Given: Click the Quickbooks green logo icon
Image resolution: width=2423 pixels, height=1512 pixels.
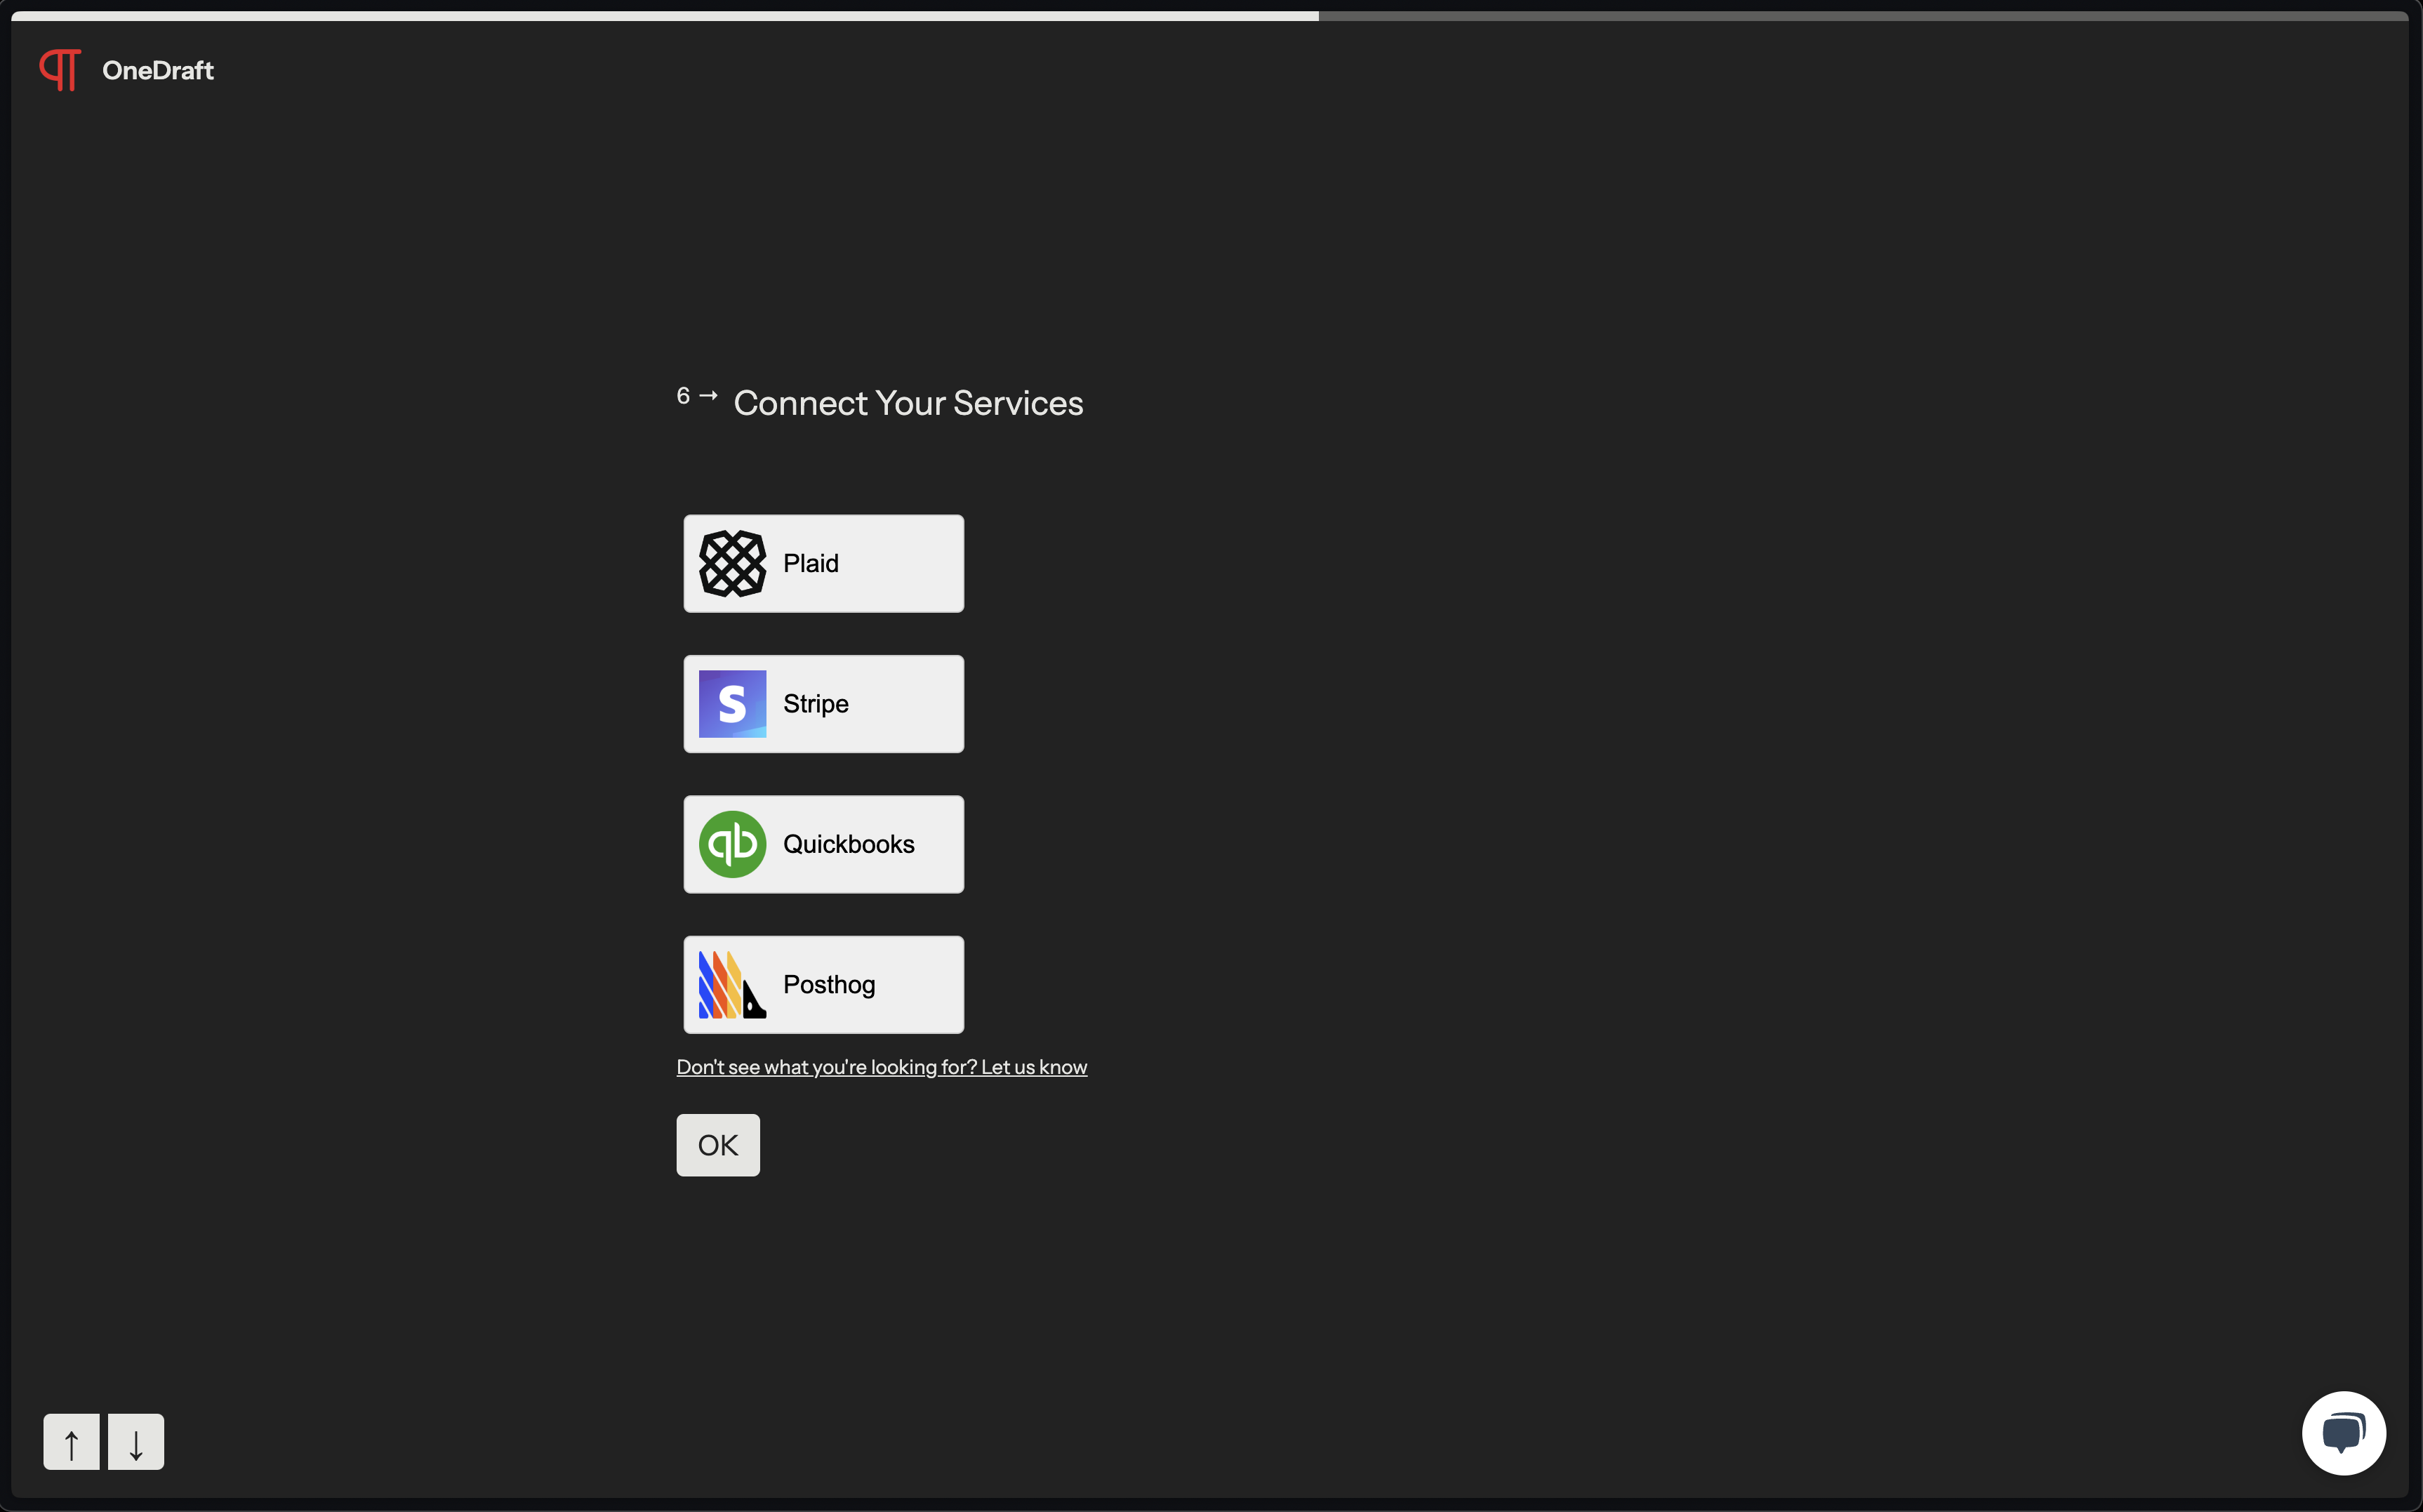Looking at the screenshot, I should click(732, 844).
